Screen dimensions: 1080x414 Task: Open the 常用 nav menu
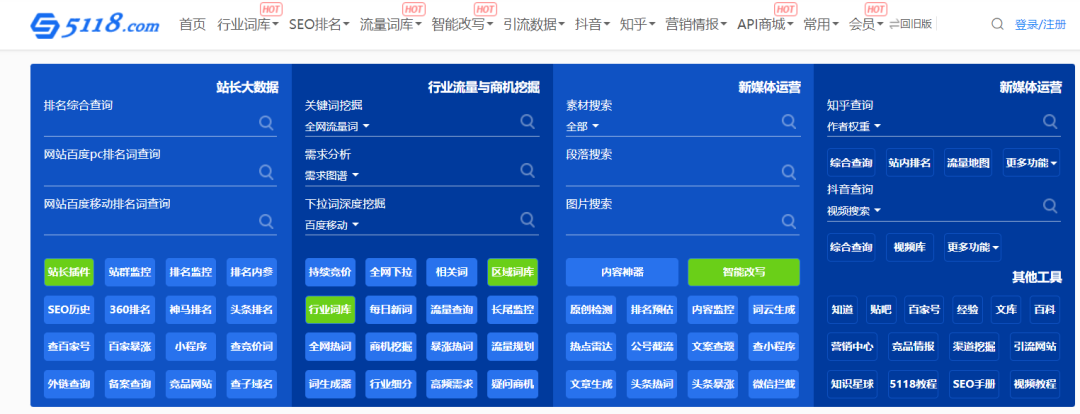tap(821, 25)
